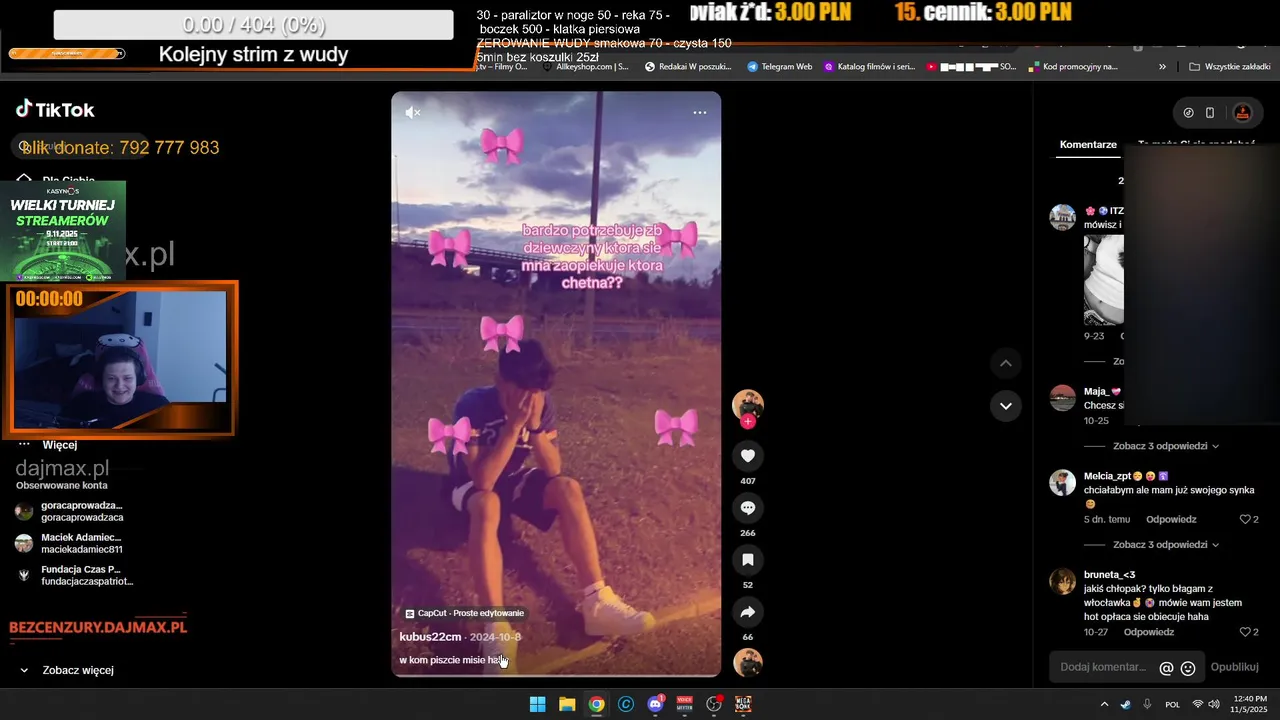Click the Dodaj komentarz input field
This screenshot has width=1280, height=720.
1103,667
